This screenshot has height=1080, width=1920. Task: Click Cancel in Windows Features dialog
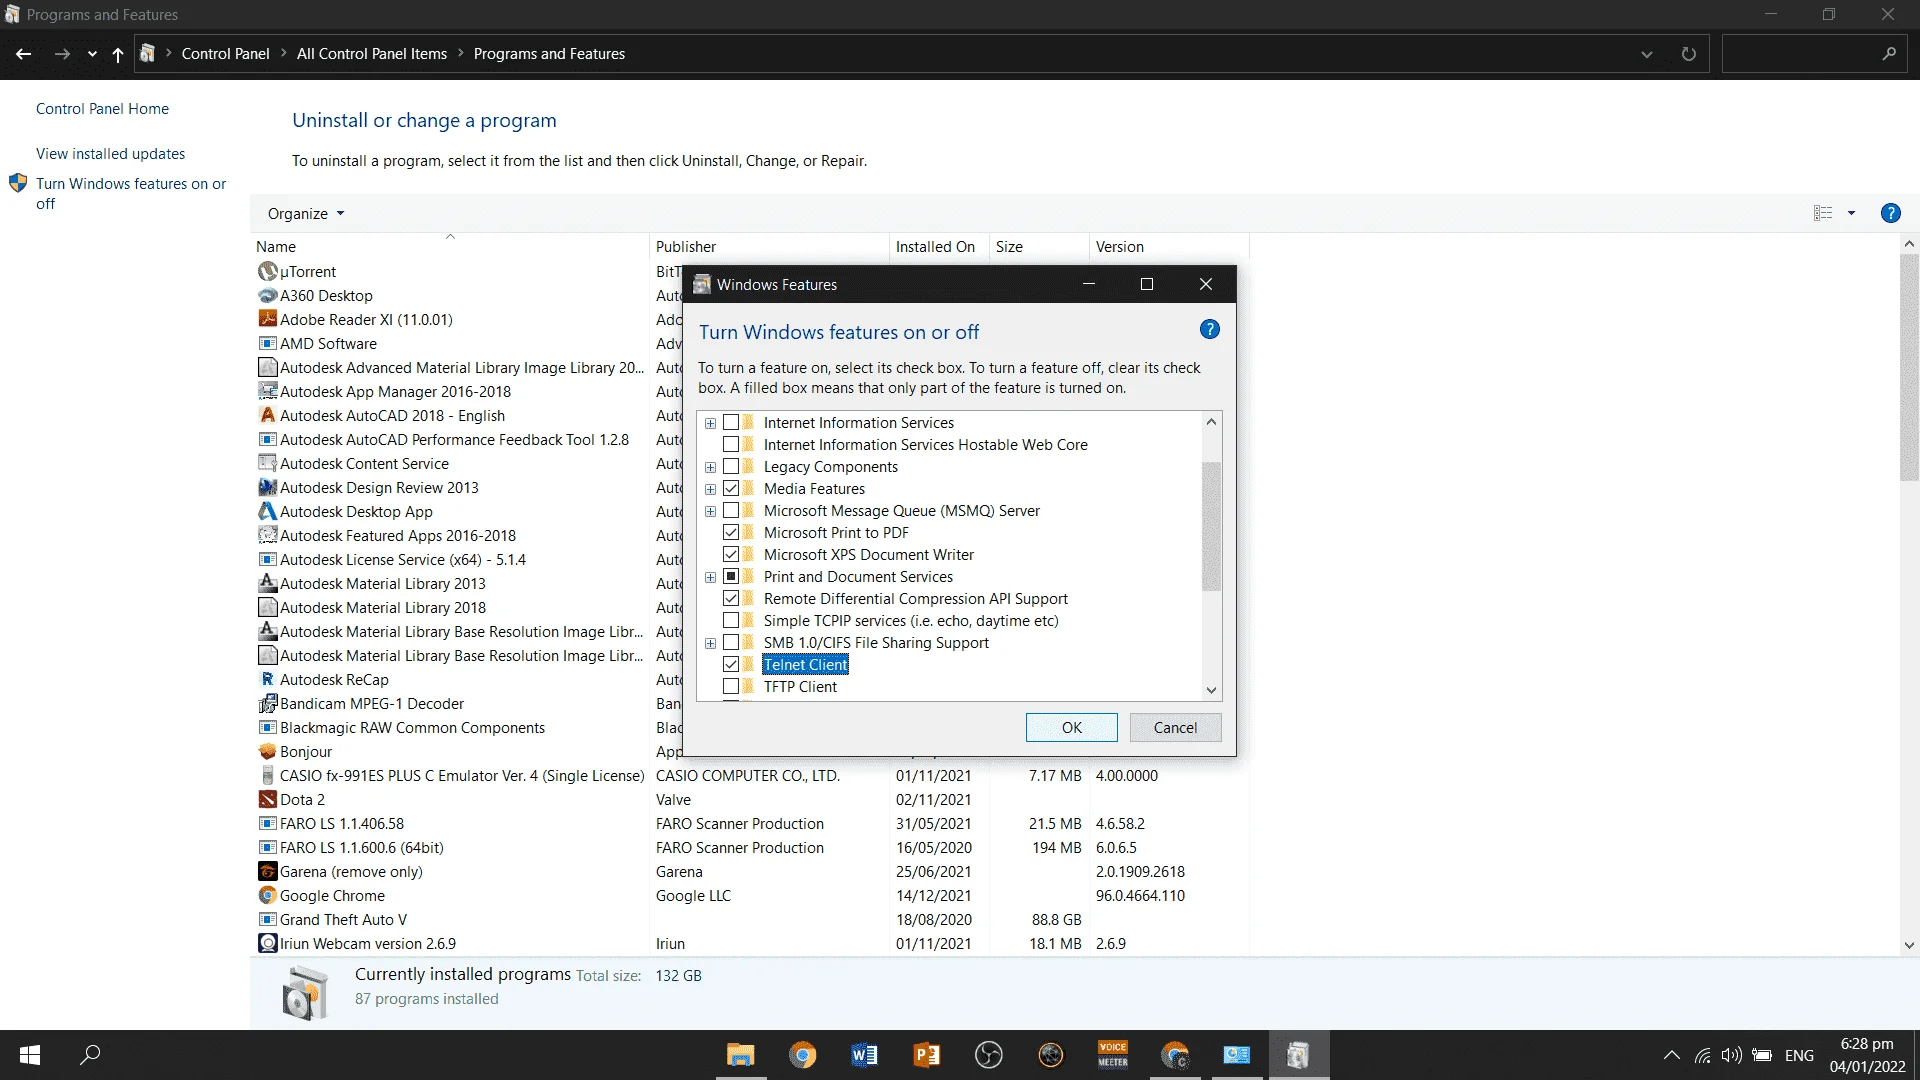coord(1175,727)
